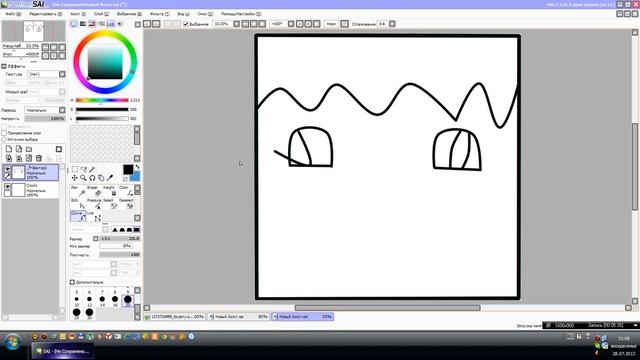Switch to the document tab at 33%
Screen dimensions: 640x360
click(302, 316)
